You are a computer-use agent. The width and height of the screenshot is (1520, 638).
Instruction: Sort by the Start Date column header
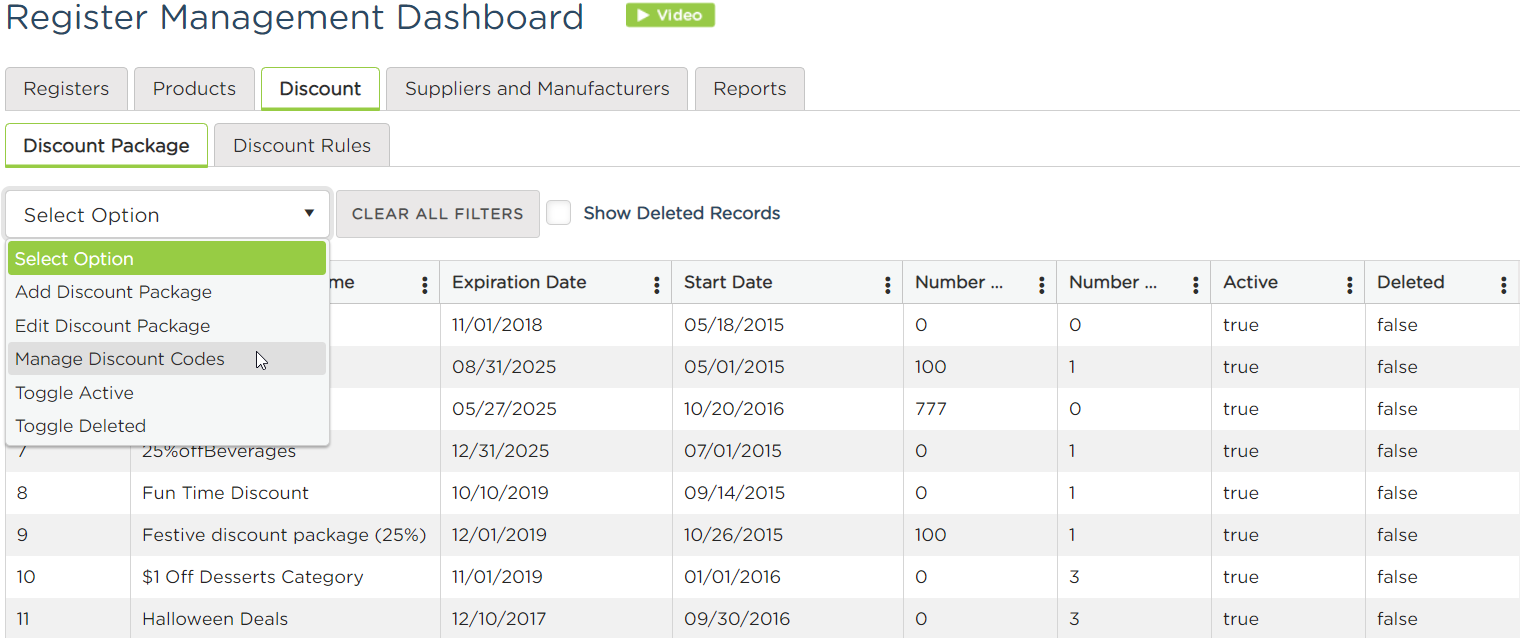coord(728,282)
